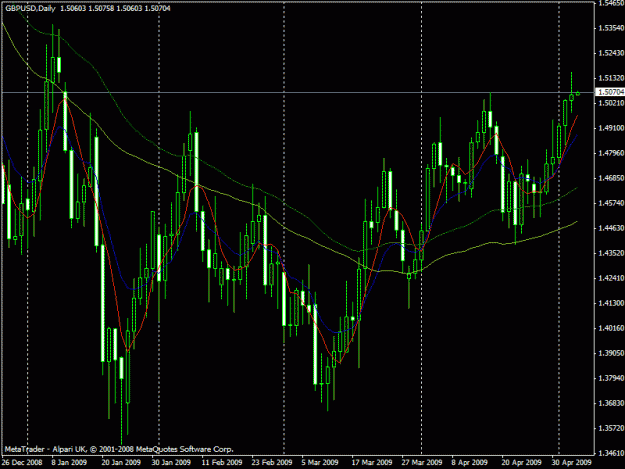Click the 1.52430 price axis label
The height and width of the screenshot is (469, 625).
pos(611,53)
